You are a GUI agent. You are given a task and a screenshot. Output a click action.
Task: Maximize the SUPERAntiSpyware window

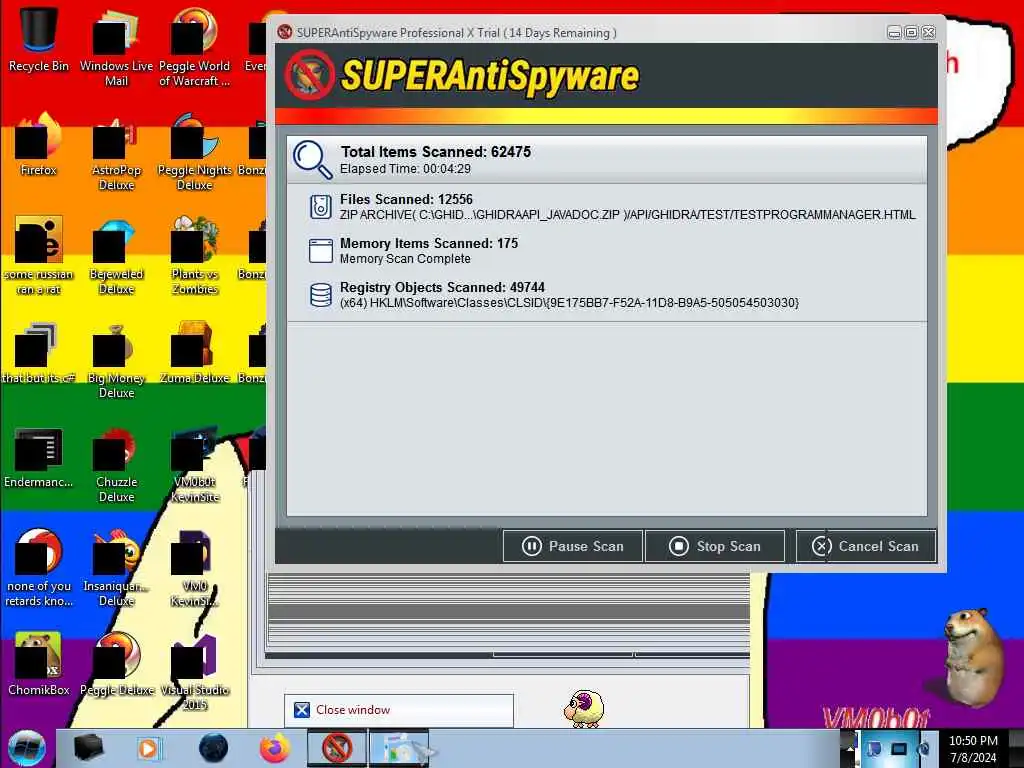click(912, 32)
